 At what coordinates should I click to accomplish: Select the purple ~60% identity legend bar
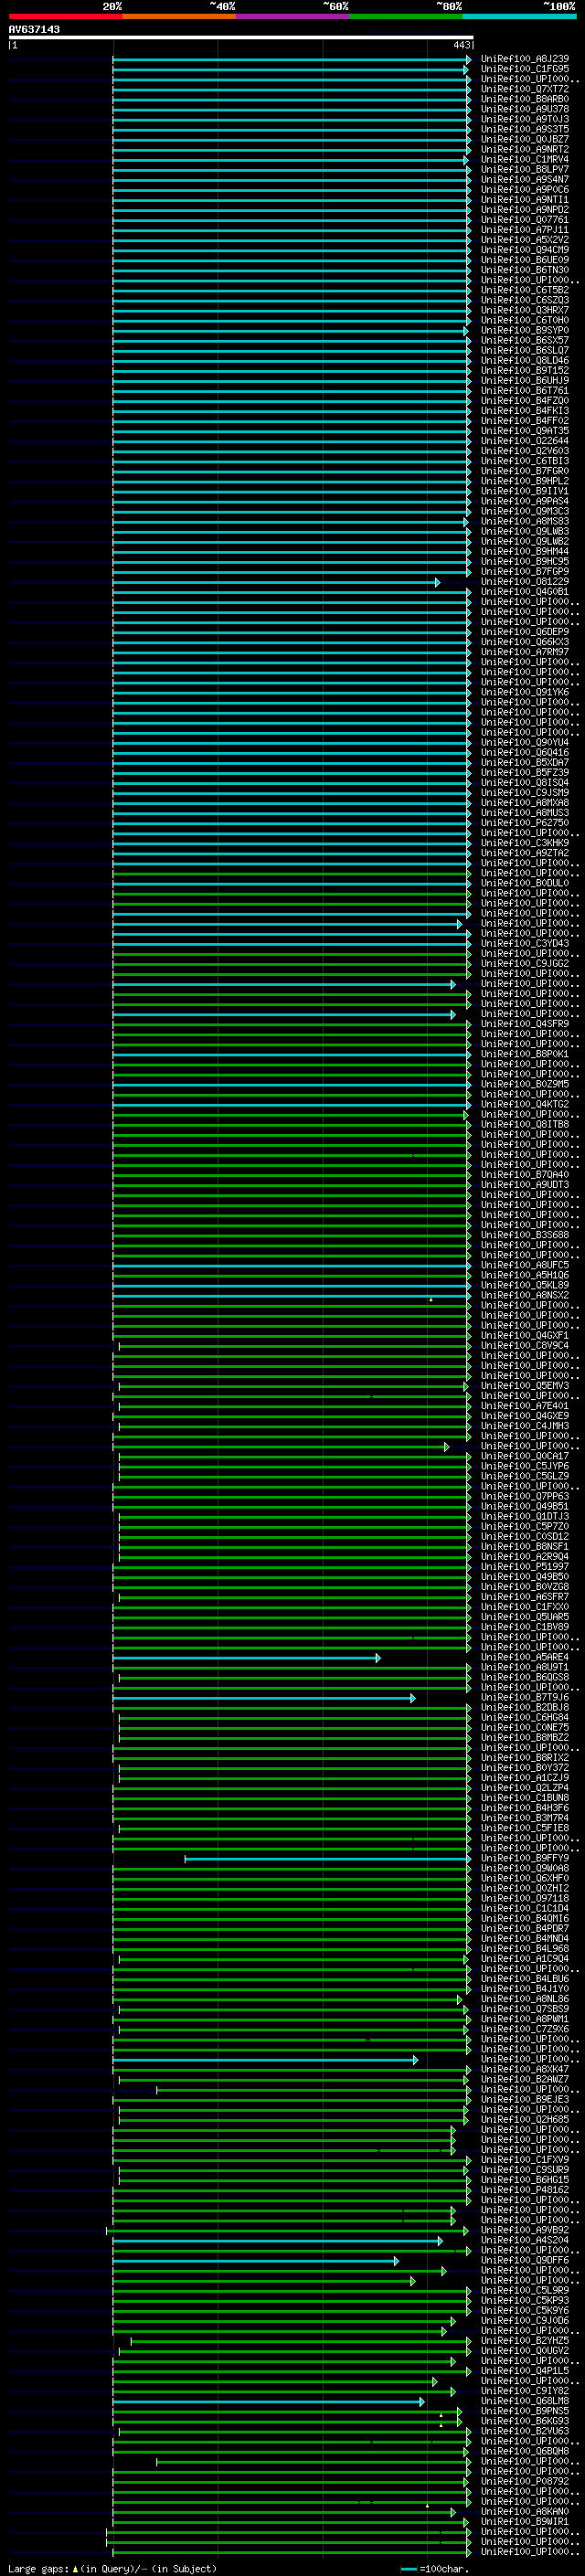pyautogui.click(x=293, y=16)
